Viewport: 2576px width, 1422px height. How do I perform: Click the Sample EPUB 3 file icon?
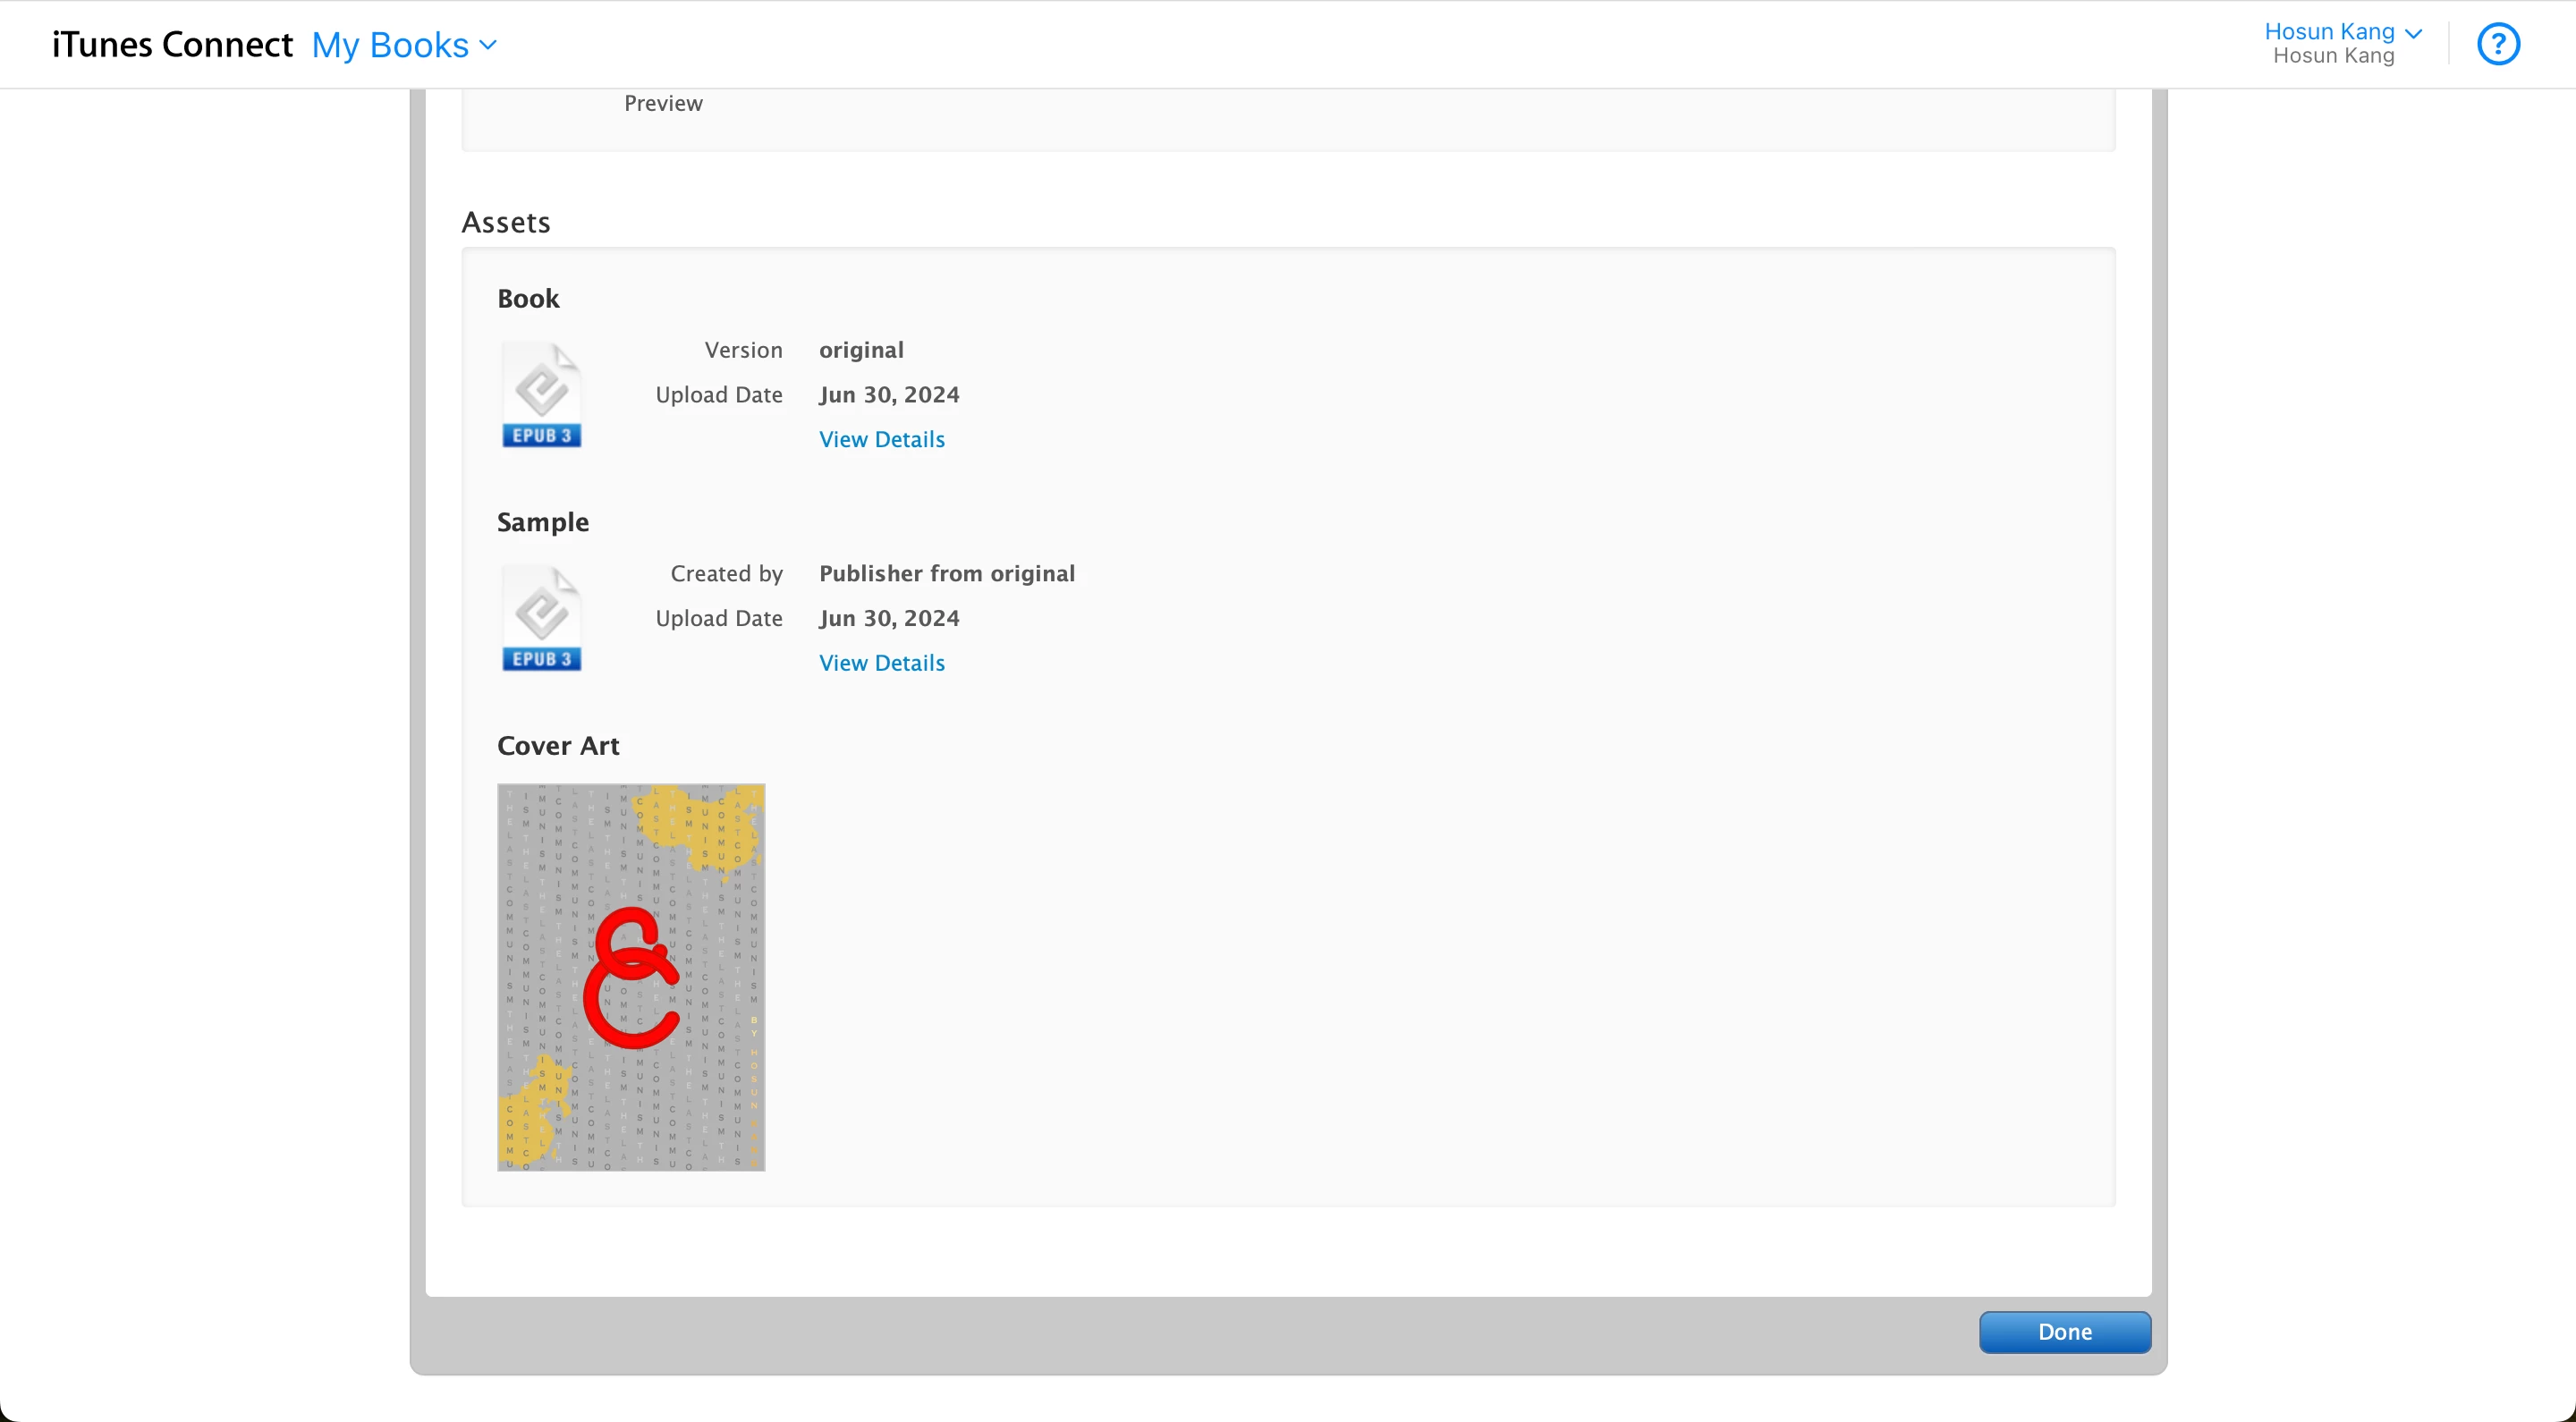(x=541, y=618)
